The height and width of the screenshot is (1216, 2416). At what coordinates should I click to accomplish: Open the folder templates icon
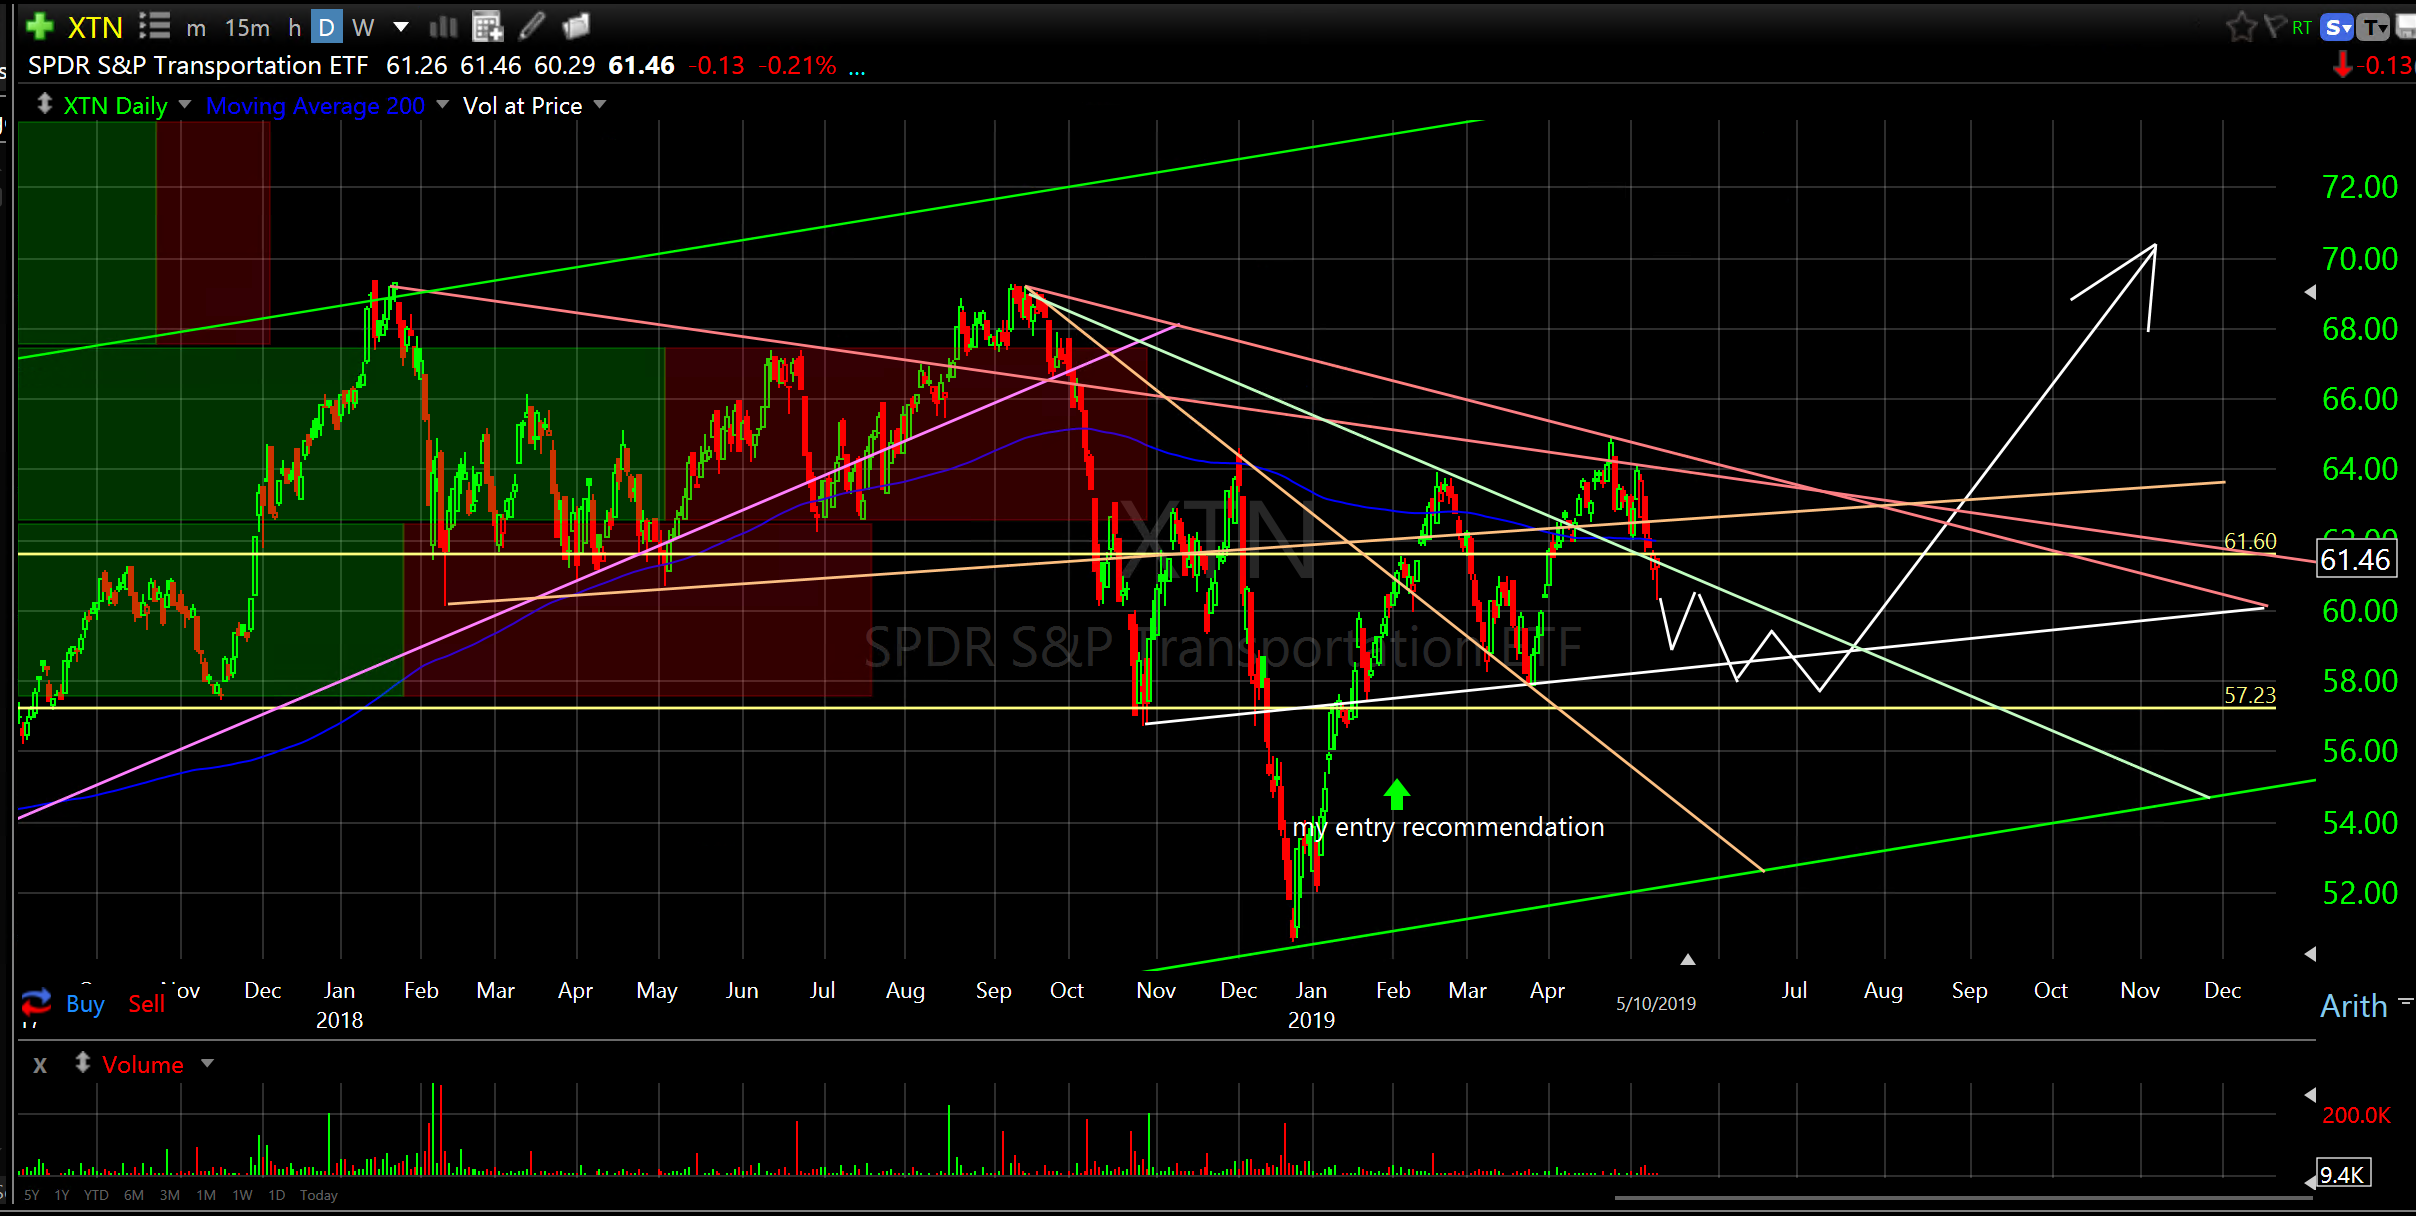(577, 26)
